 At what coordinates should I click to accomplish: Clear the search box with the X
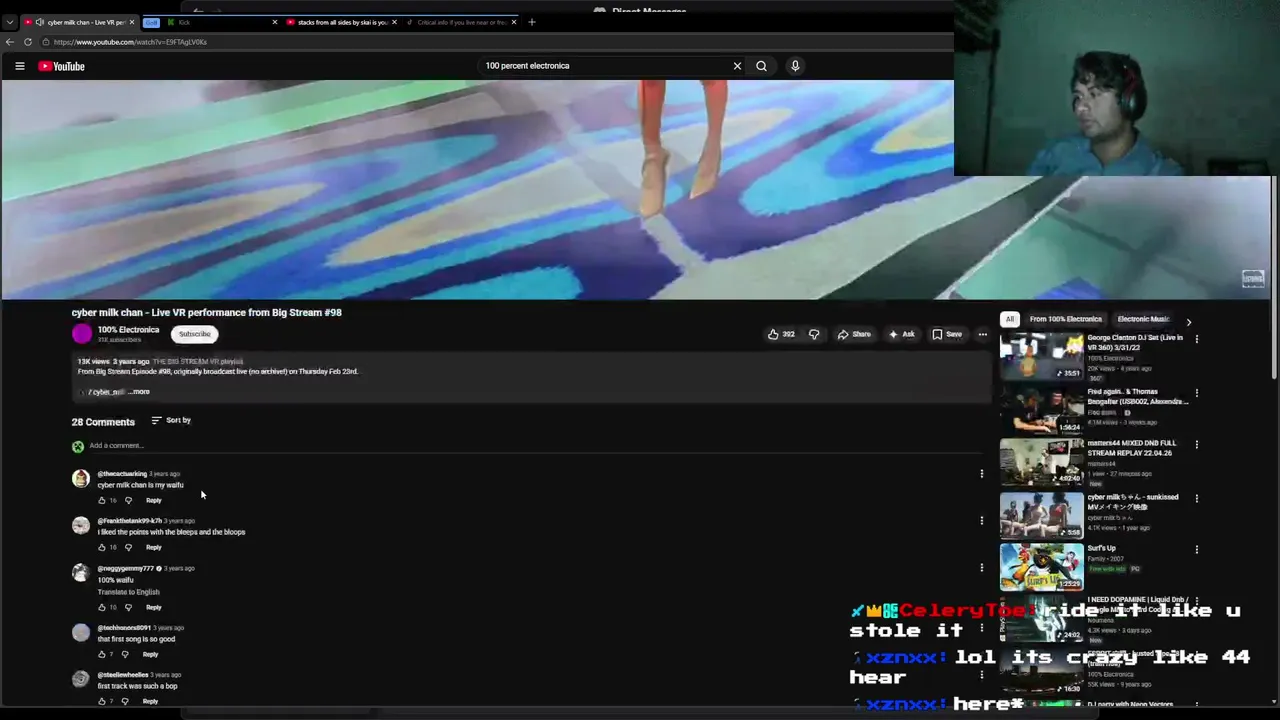click(737, 66)
